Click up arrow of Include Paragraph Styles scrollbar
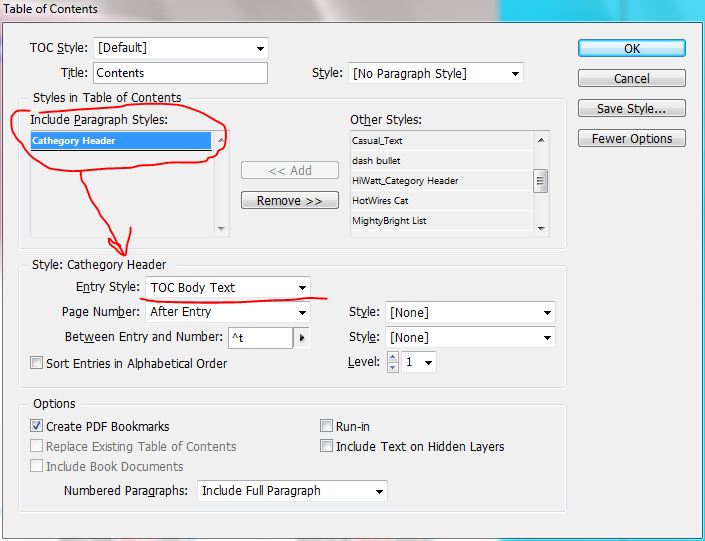Screen dimensions: 705x541 pyautogui.click(x=221, y=140)
